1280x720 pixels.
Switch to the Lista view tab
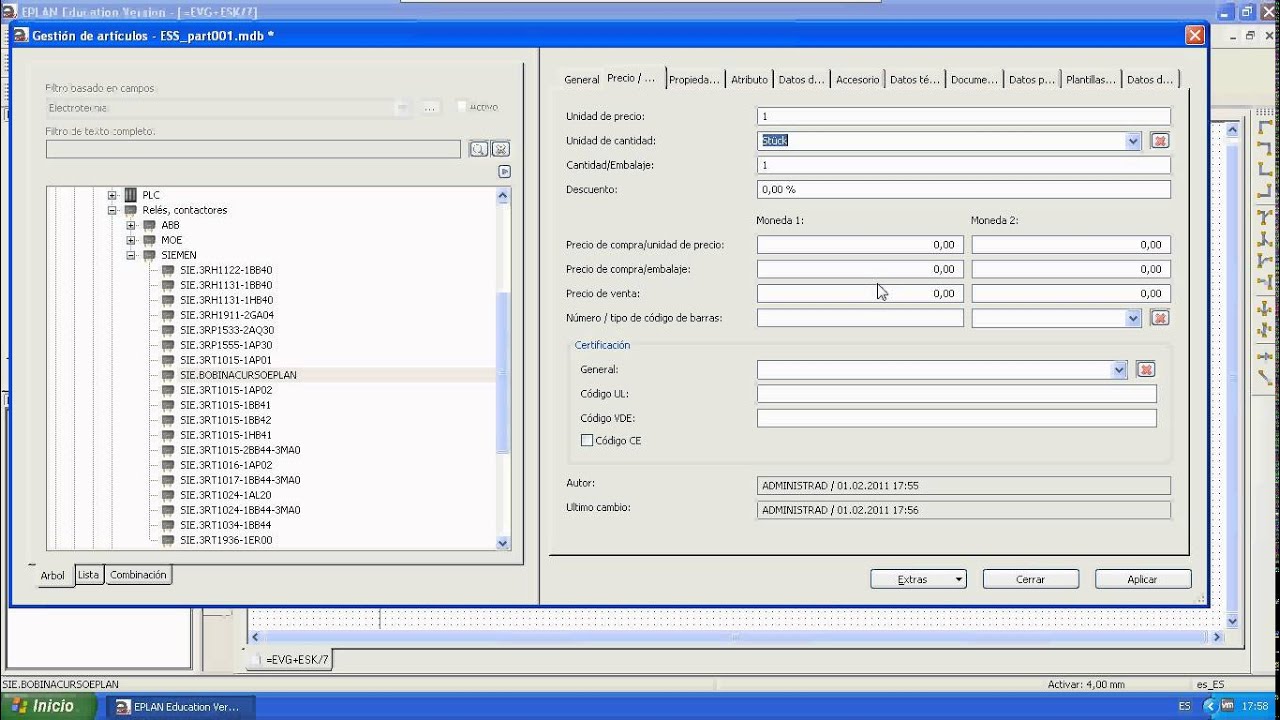(x=89, y=575)
